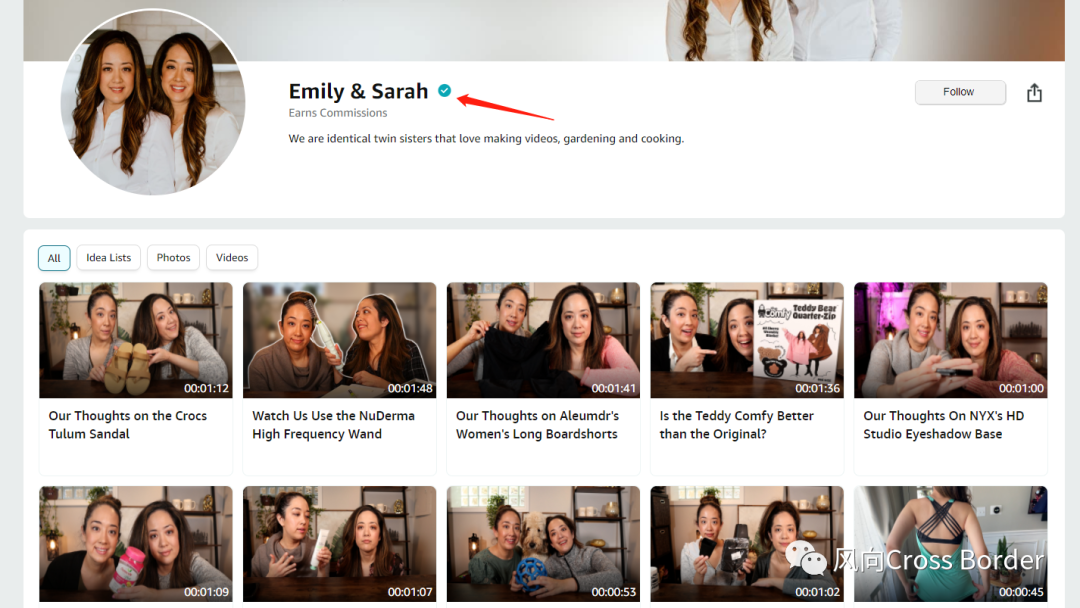The width and height of the screenshot is (1080, 608).
Task: Play the dog video lasting 00:00:53
Action: pyautogui.click(x=543, y=544)
